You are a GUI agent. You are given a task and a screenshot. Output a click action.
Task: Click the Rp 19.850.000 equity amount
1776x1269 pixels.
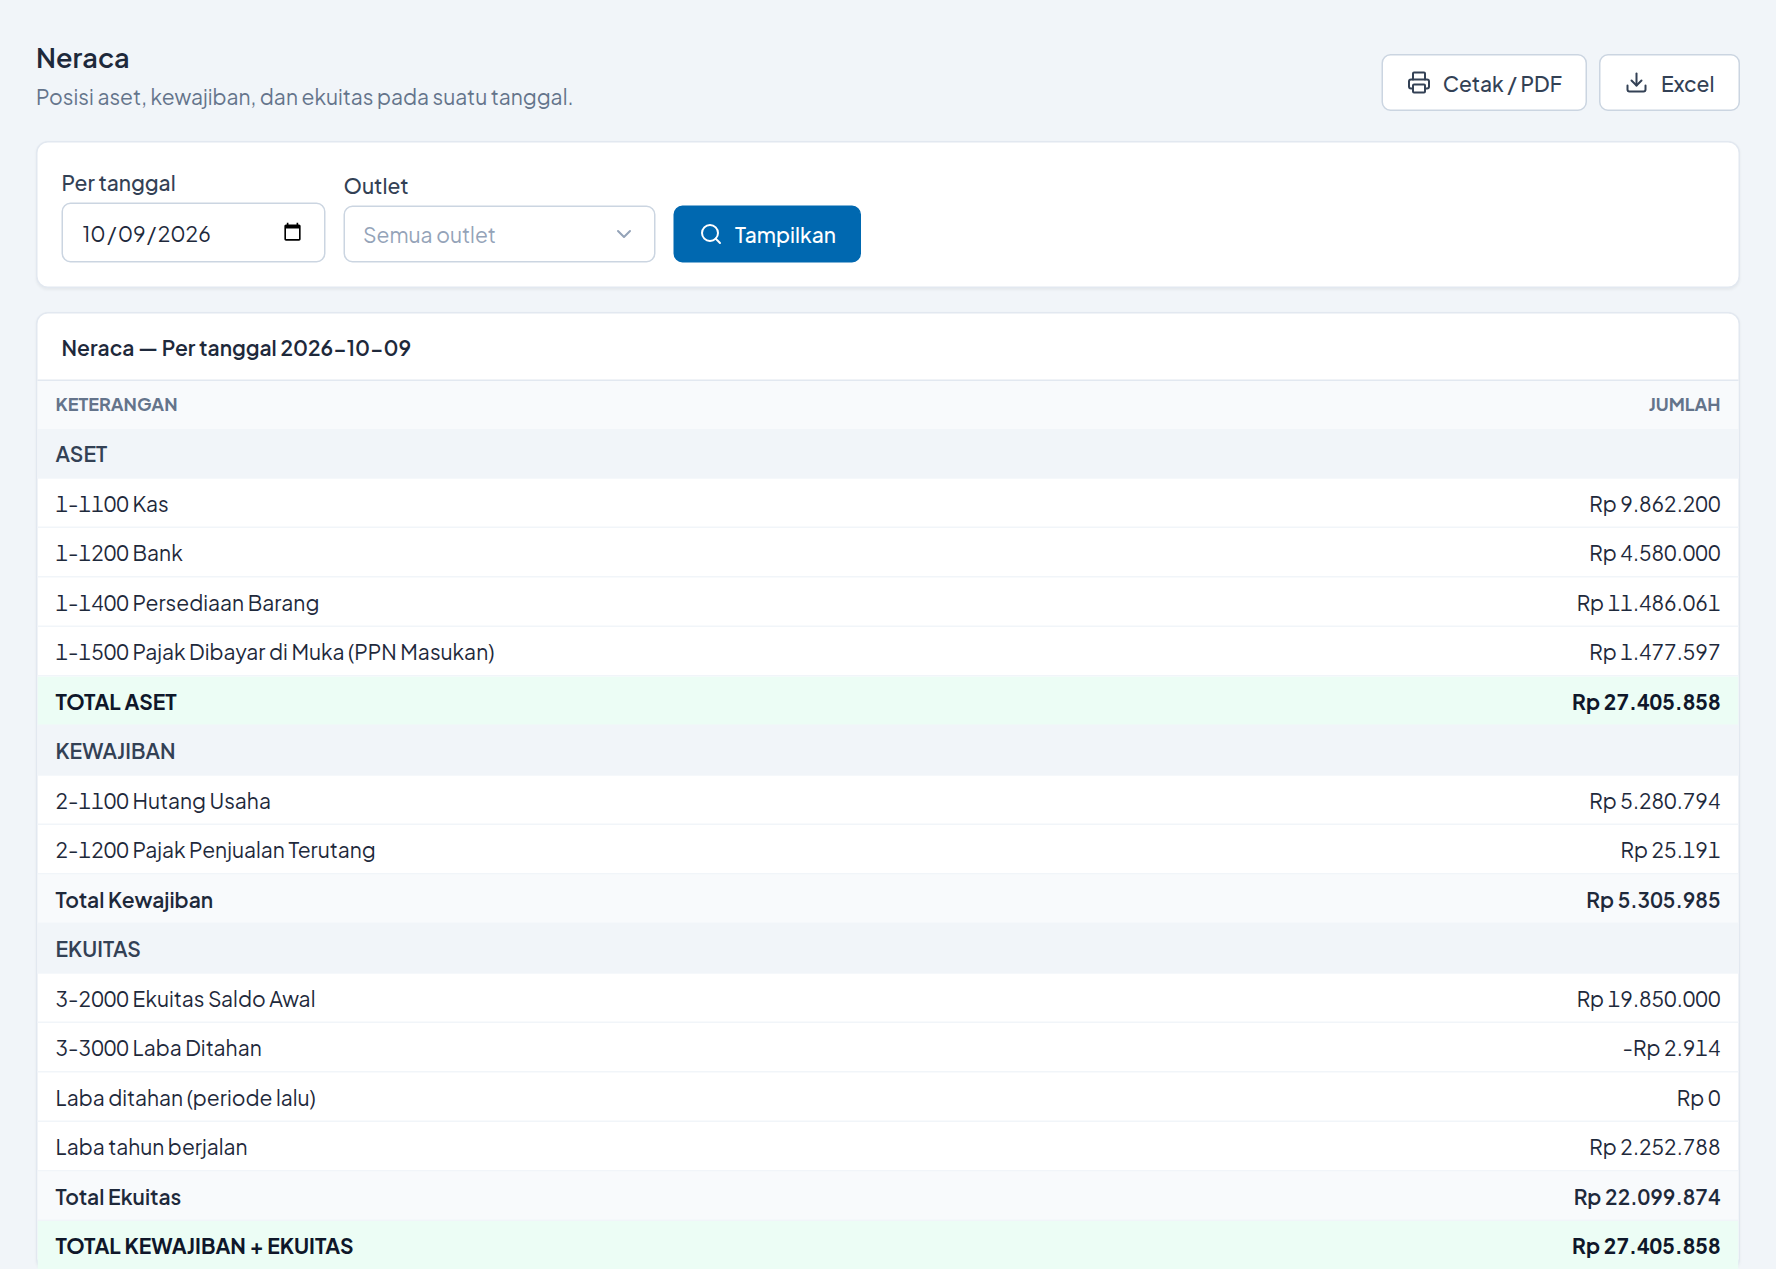pyautogui.click(x=1648, y=999)
